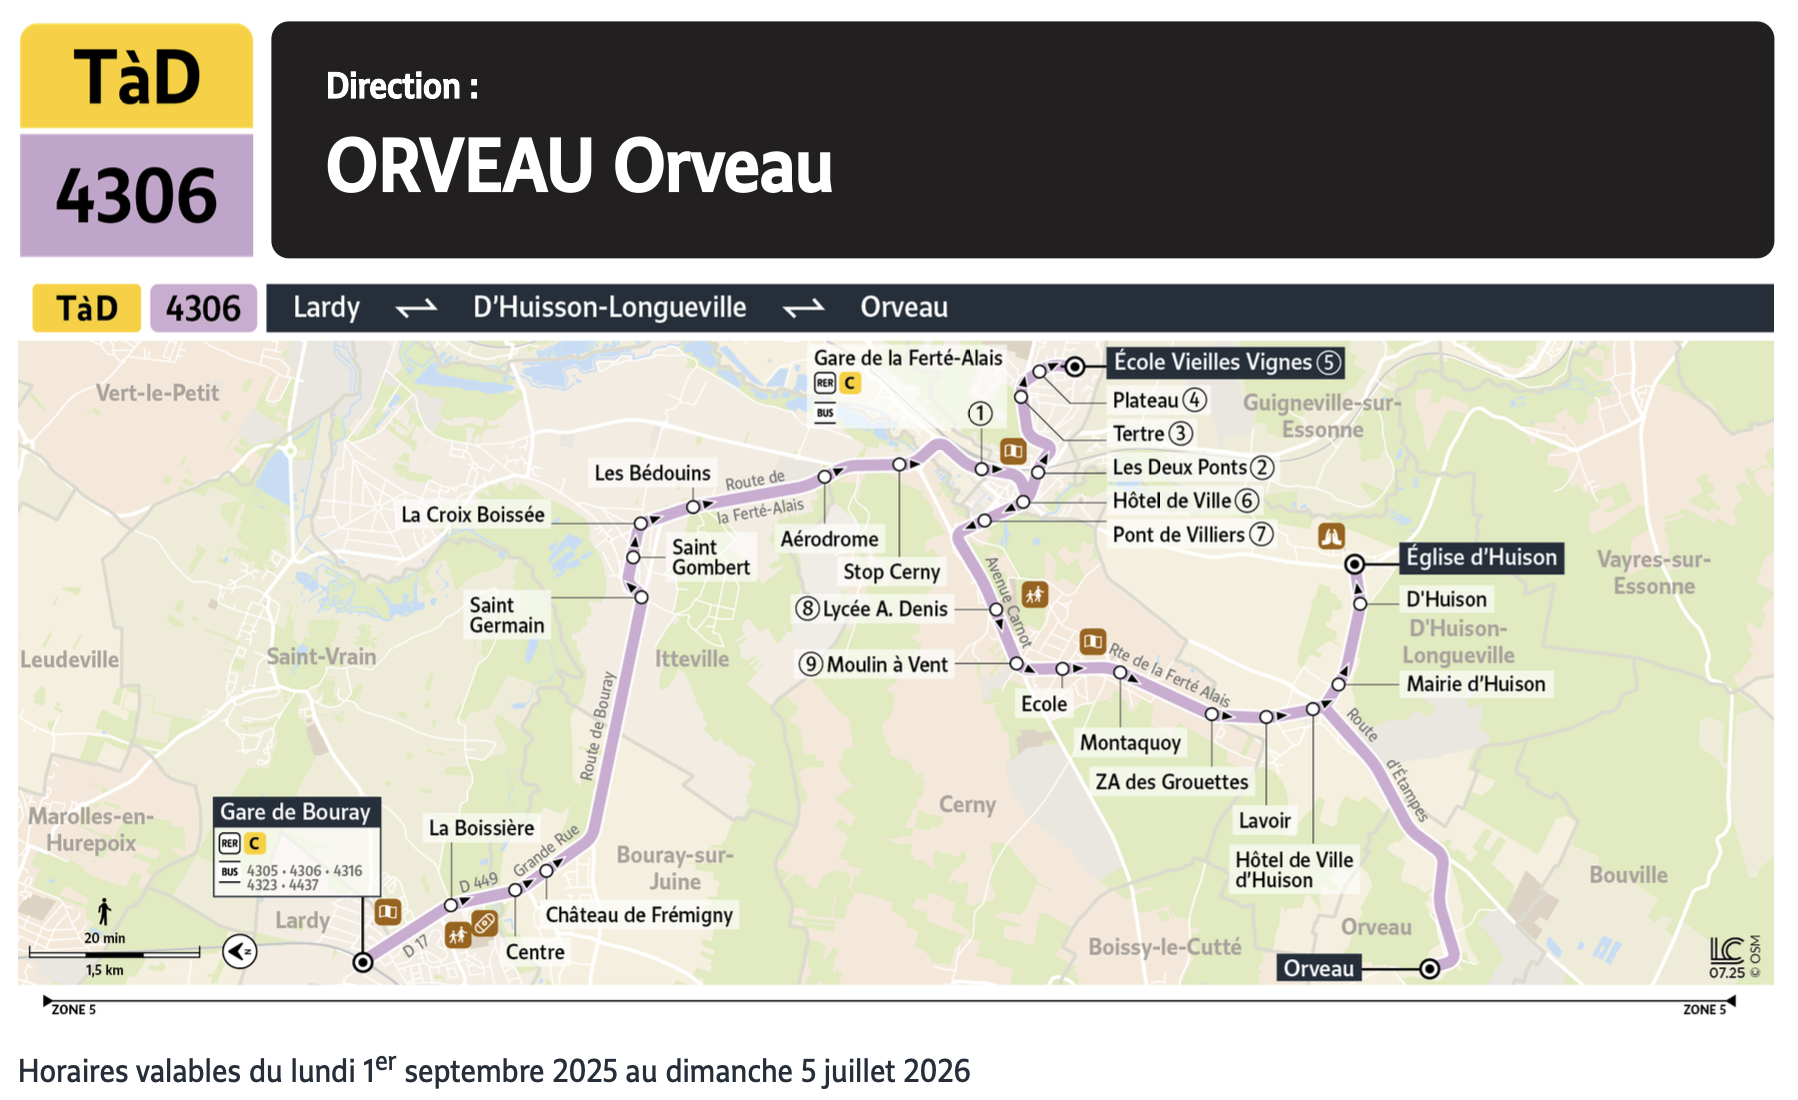Click the Hôtel de Ville 6 label
1798x1100 pixels.
tap(1185, 500)
